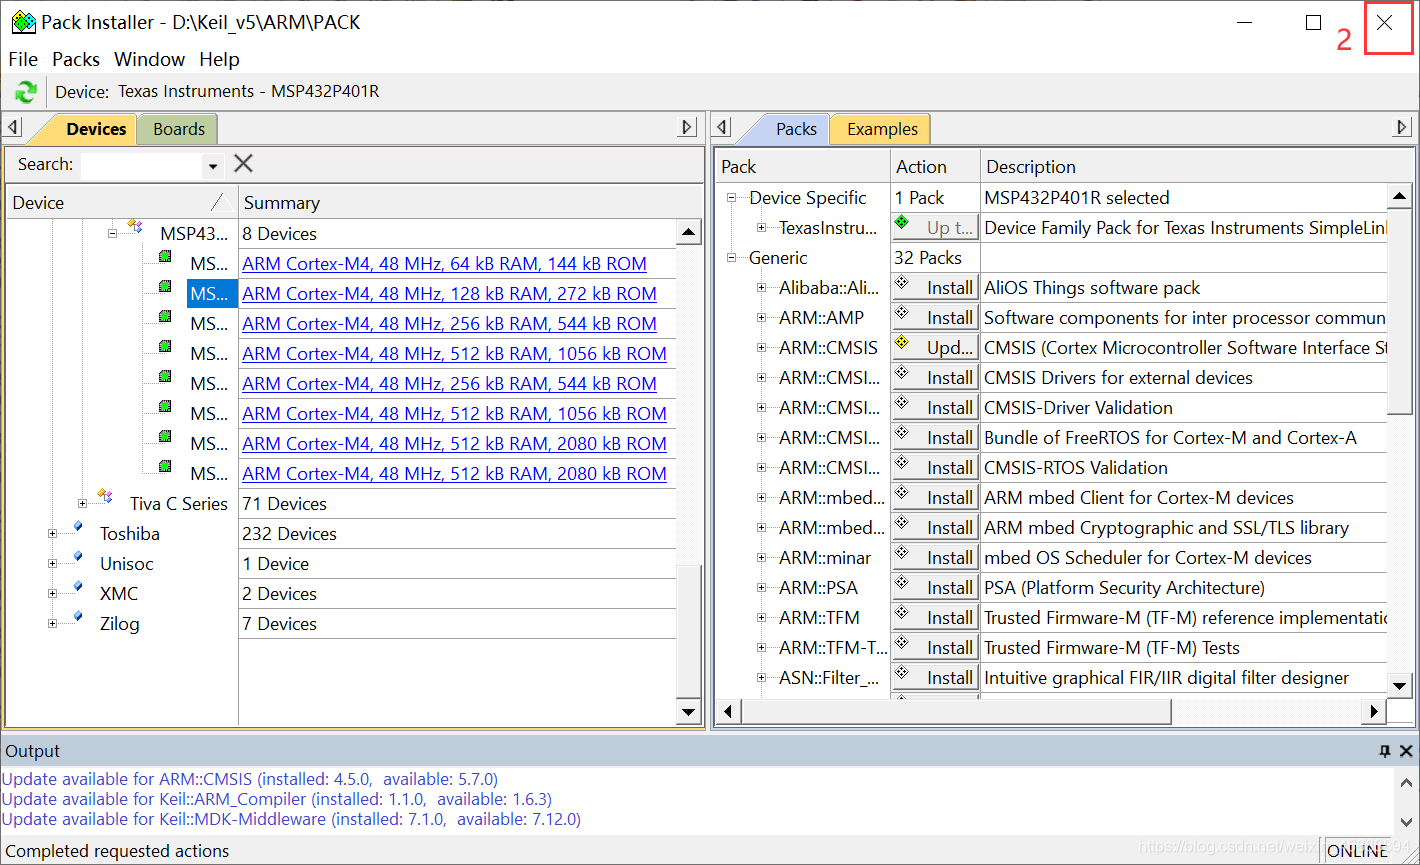Collapse the Generic pack group
Image resolution: width=1420 pixels, height=865 pixels.
click(x=732, y=257)
